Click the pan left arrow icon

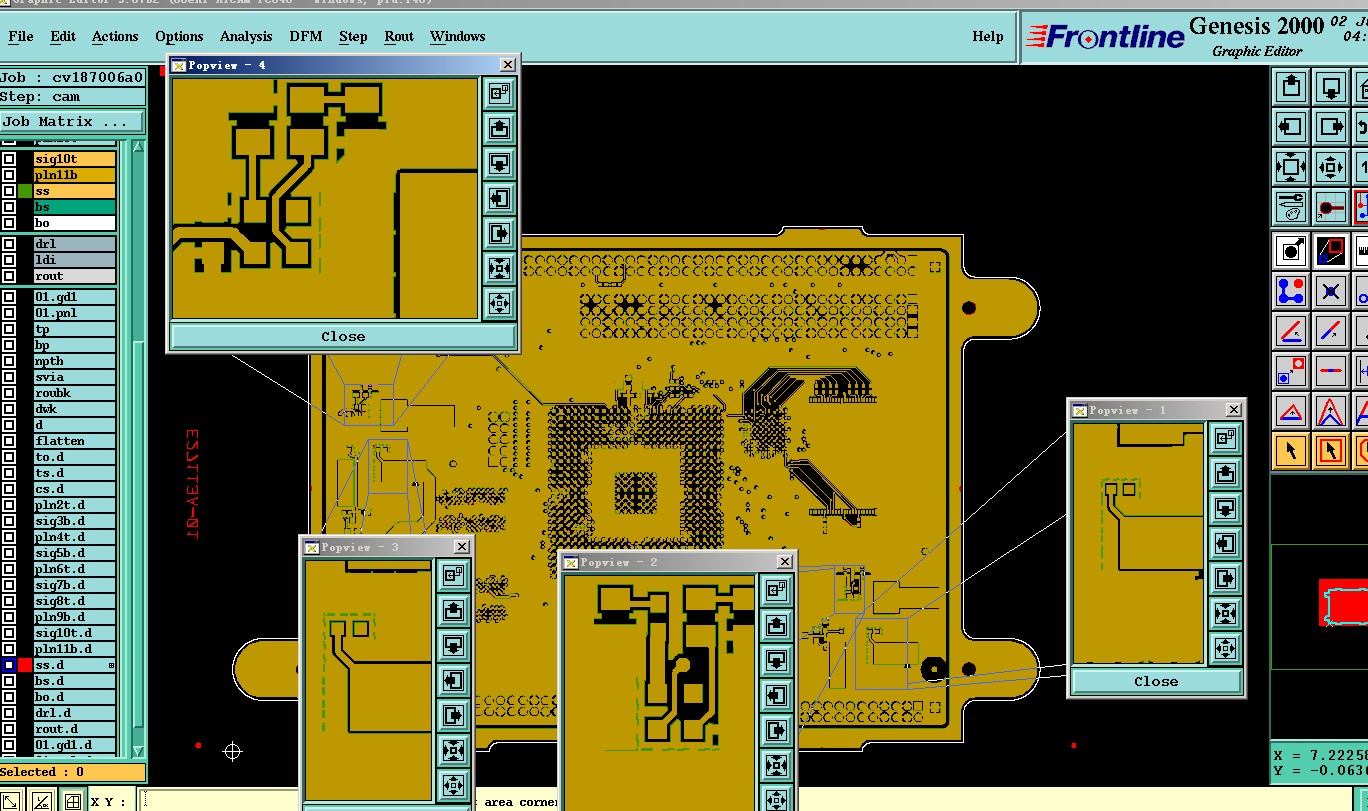point(1291,127)
